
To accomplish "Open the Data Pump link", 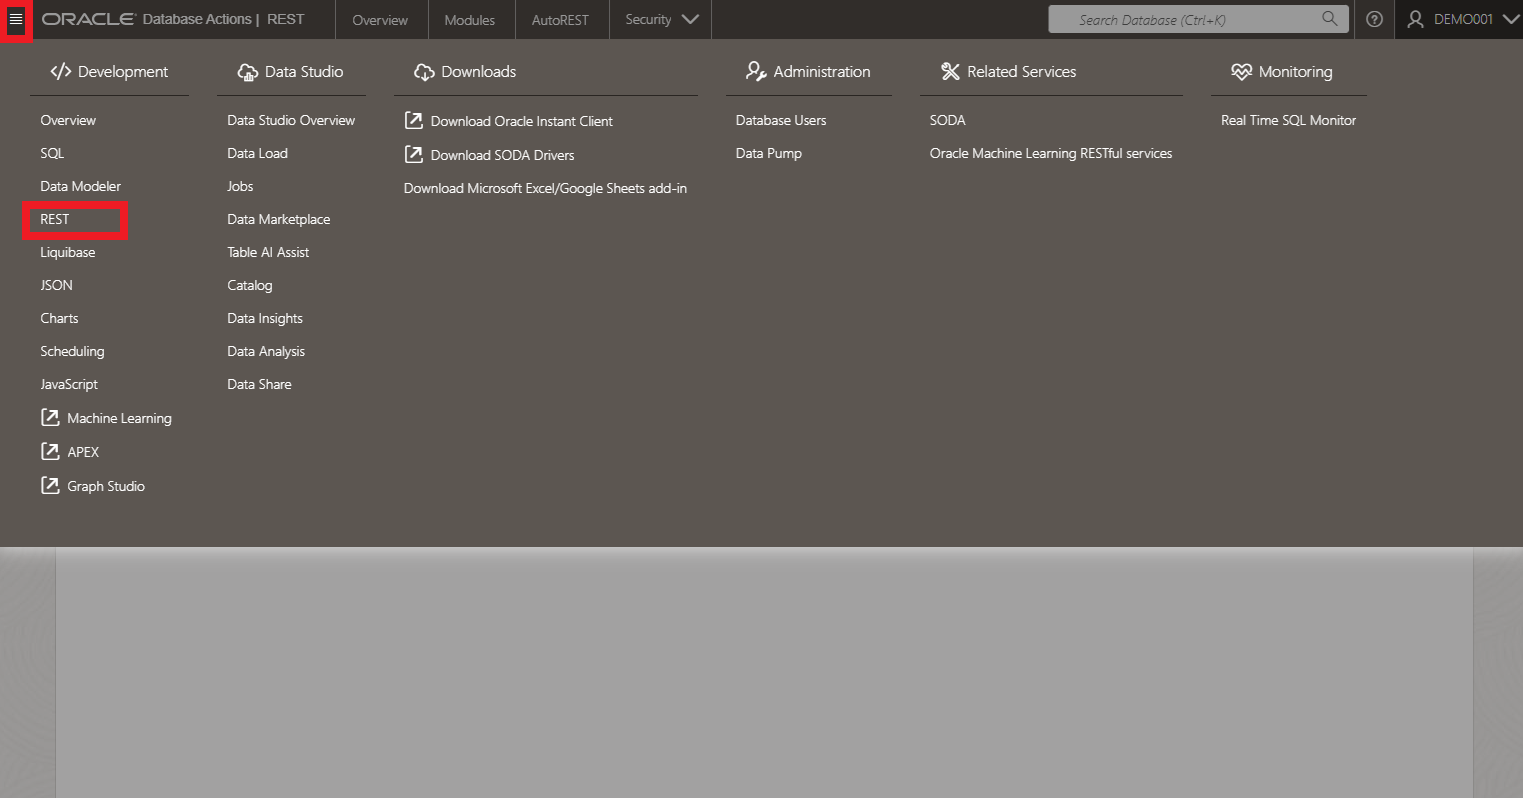I will pyautogui.click(x=769, y=153).
